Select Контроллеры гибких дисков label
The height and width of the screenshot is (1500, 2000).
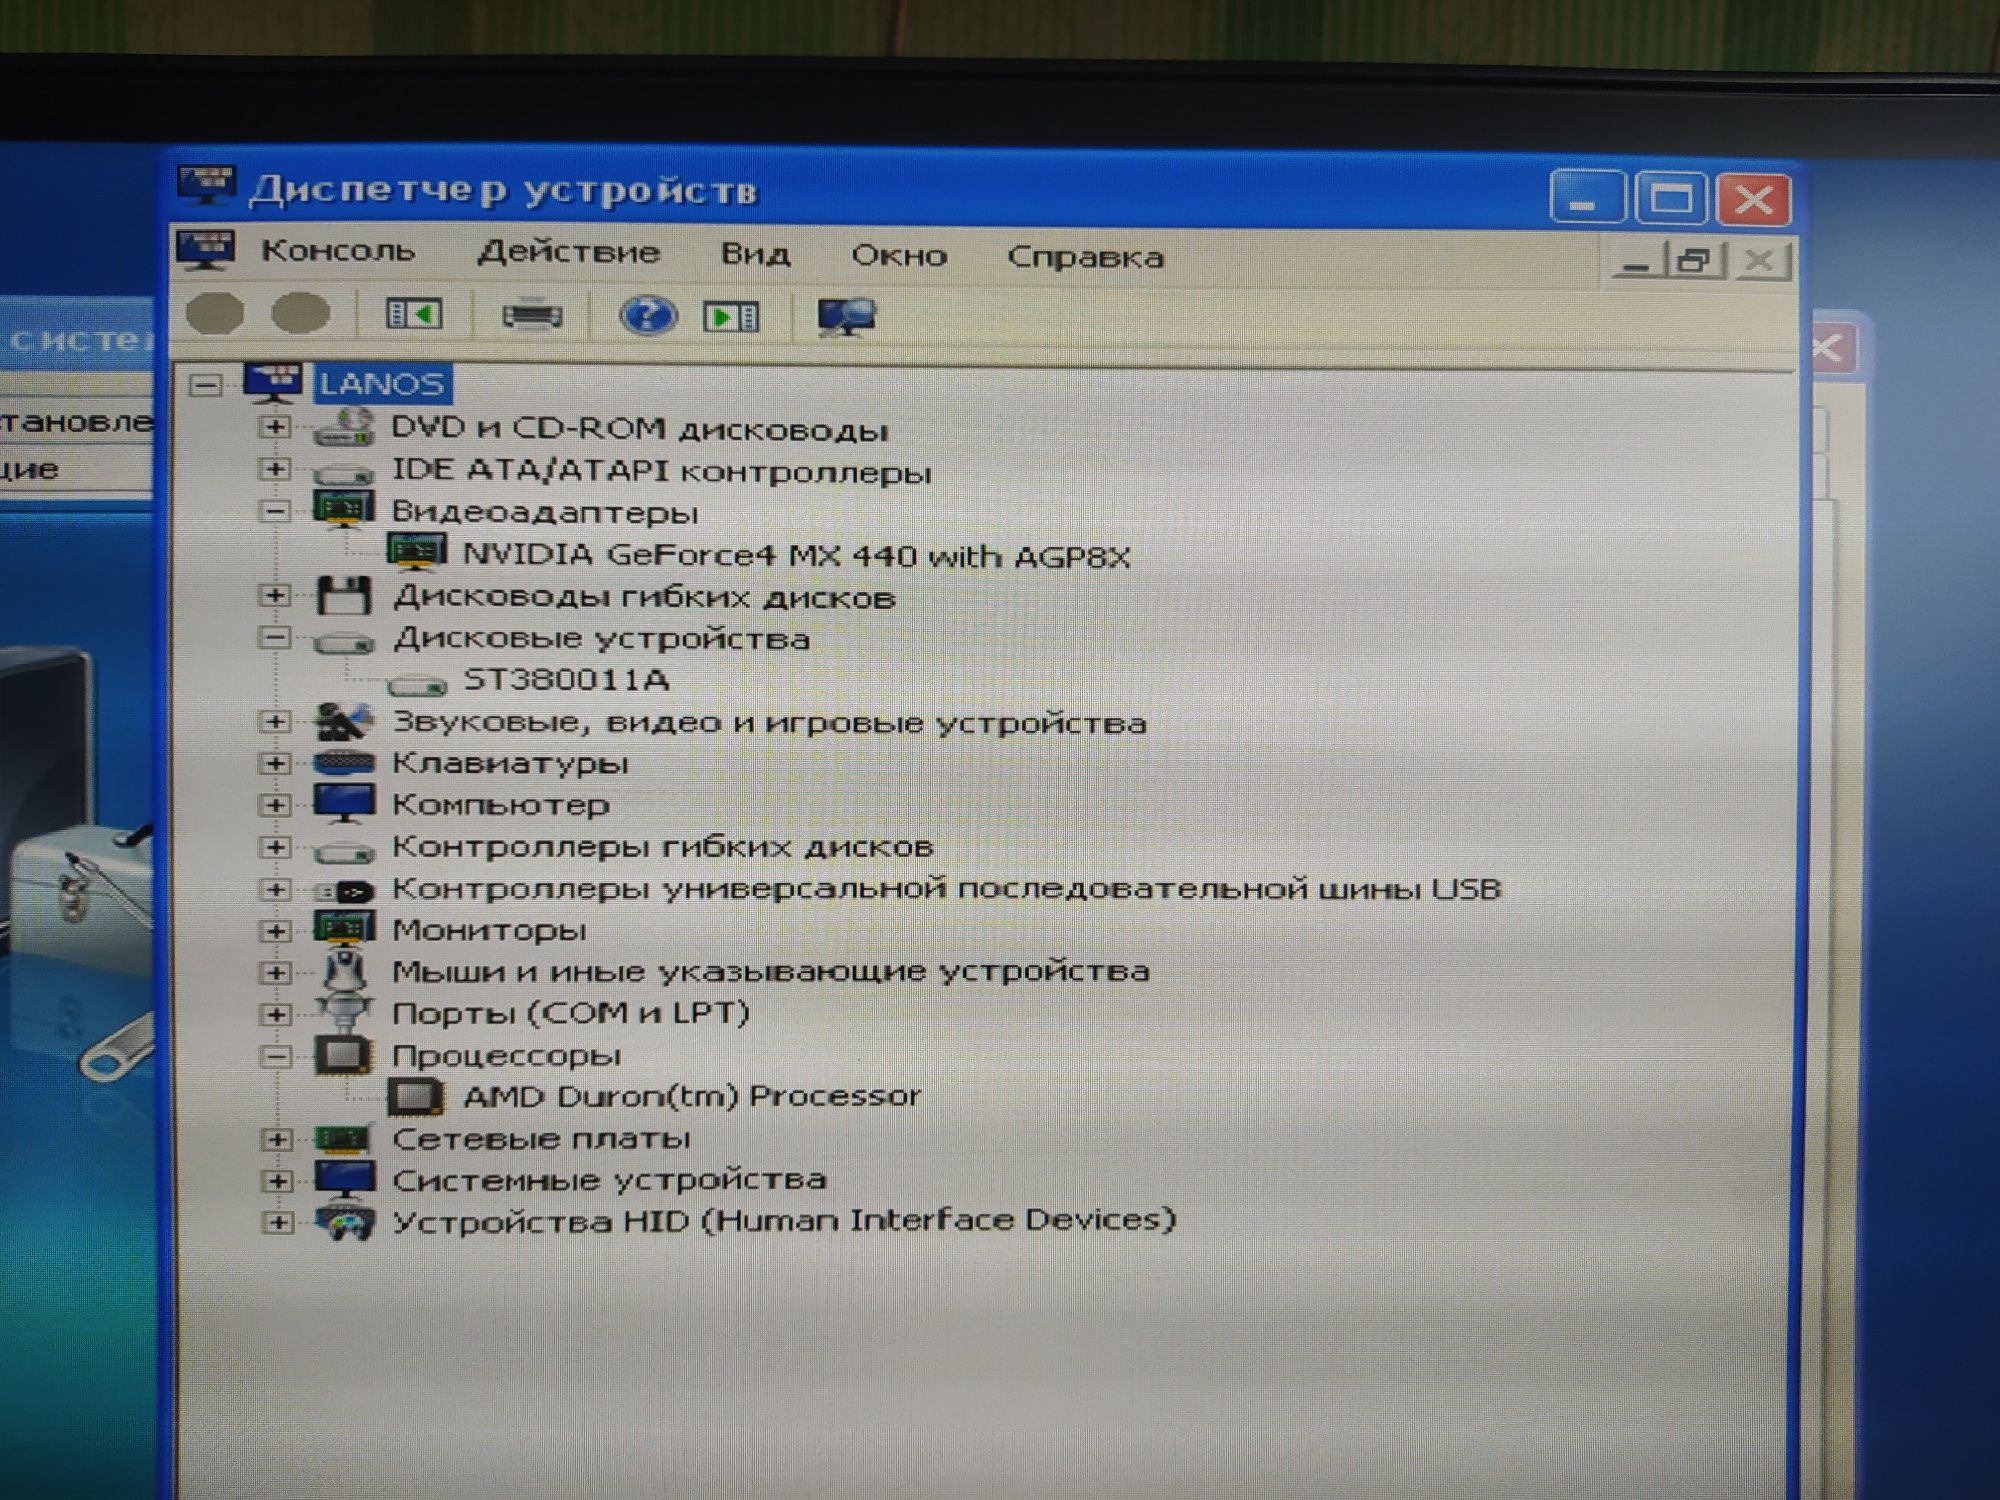click(662, 847)
